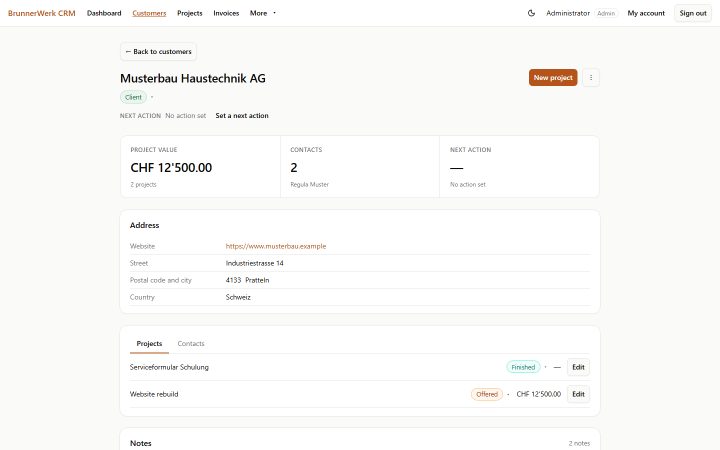This screenshot has width=720, height=450.
Task: Go to the Dashboard page
Action: point(104,13)
